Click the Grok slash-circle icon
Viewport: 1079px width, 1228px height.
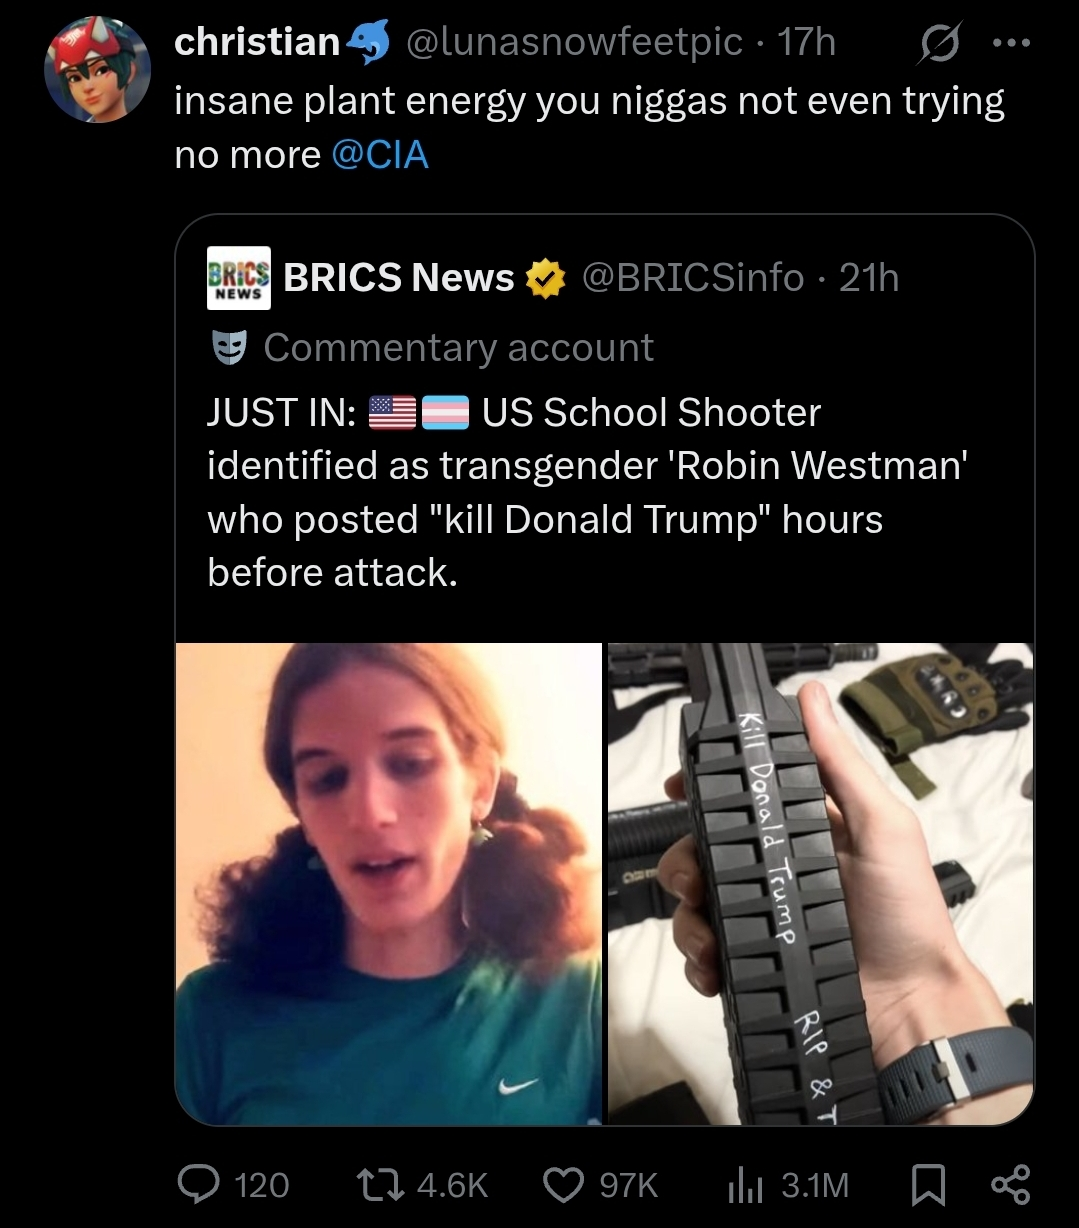point(939,43)
